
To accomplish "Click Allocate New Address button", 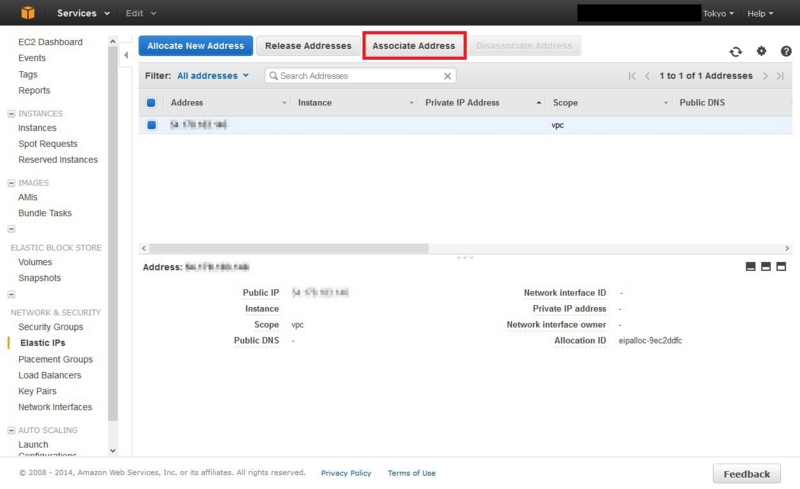I will tap(195, 45).
